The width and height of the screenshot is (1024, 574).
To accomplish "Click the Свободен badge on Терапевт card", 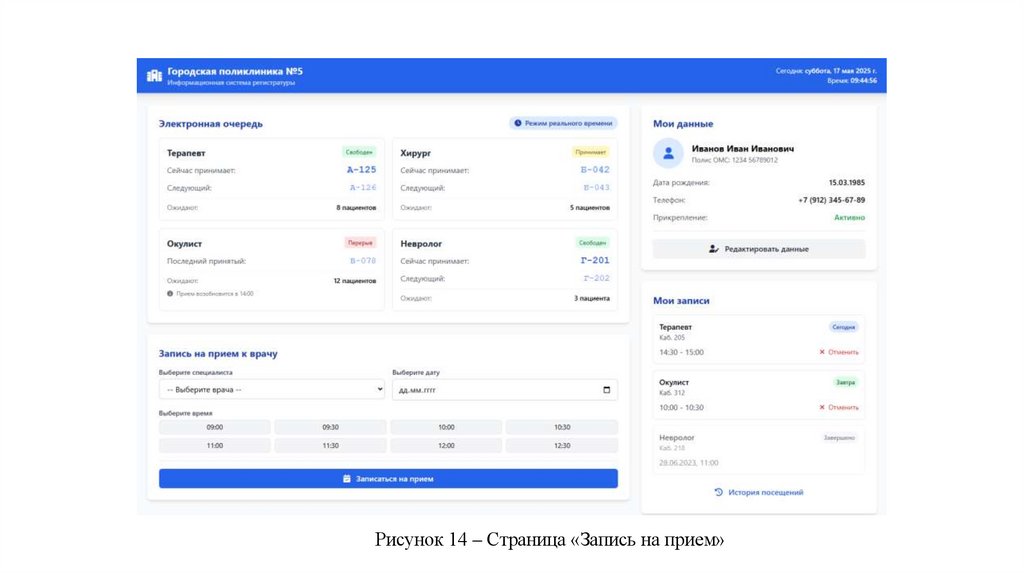I will 359,152.
